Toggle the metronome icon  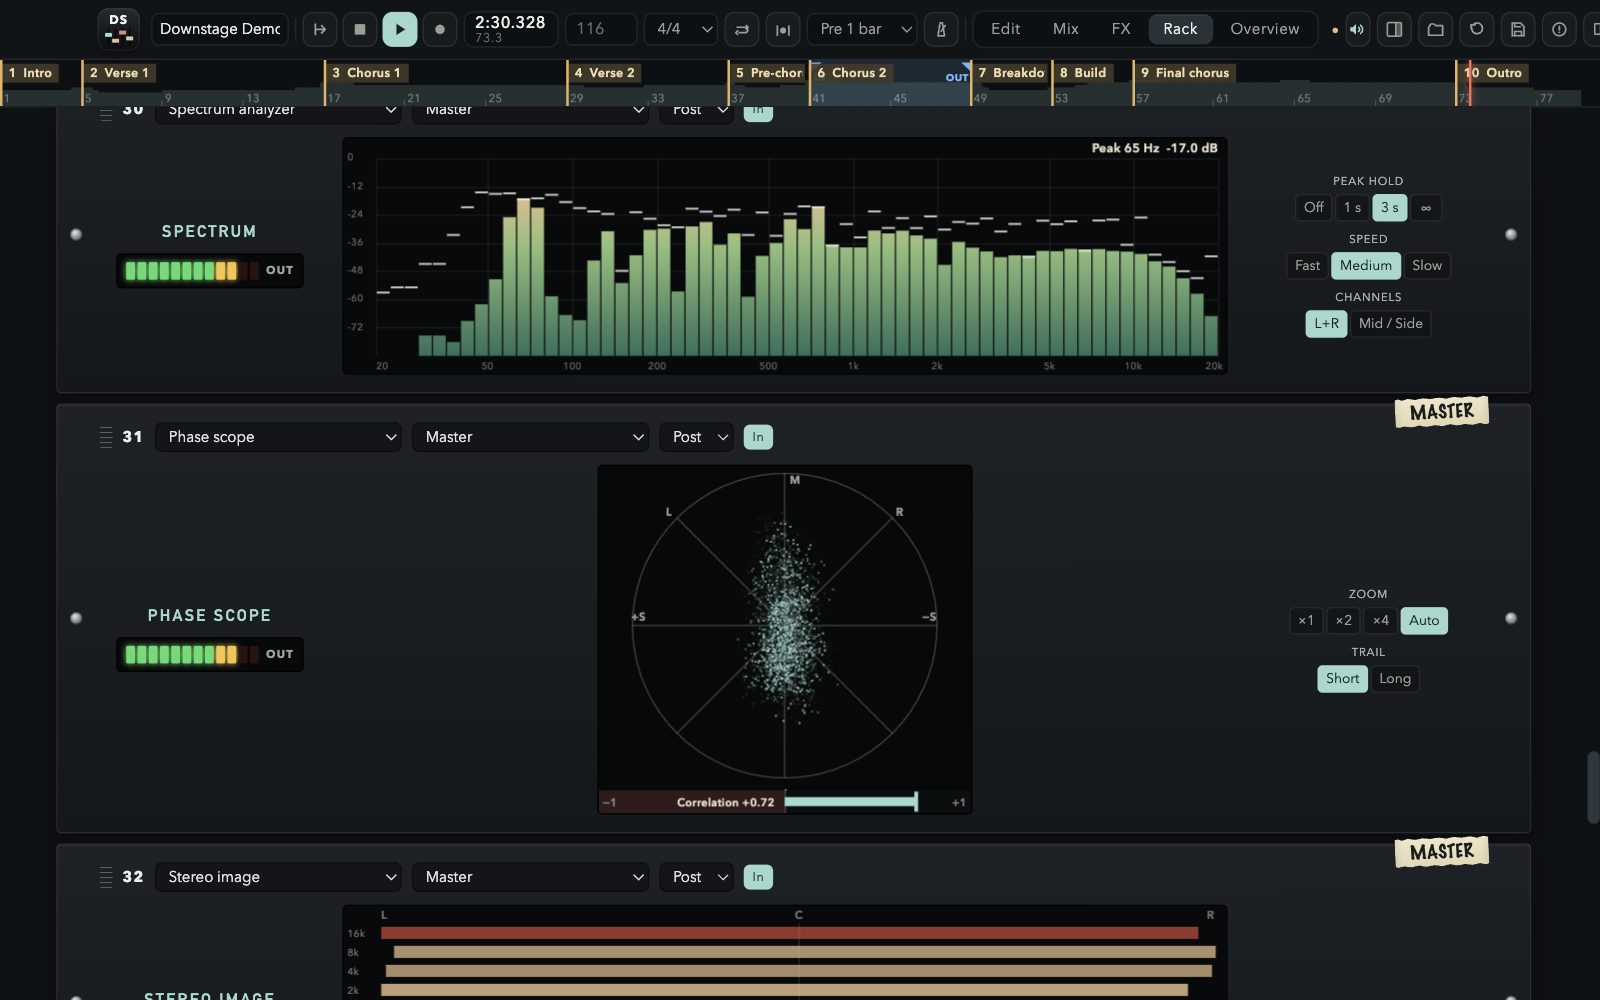click(941, 29)
